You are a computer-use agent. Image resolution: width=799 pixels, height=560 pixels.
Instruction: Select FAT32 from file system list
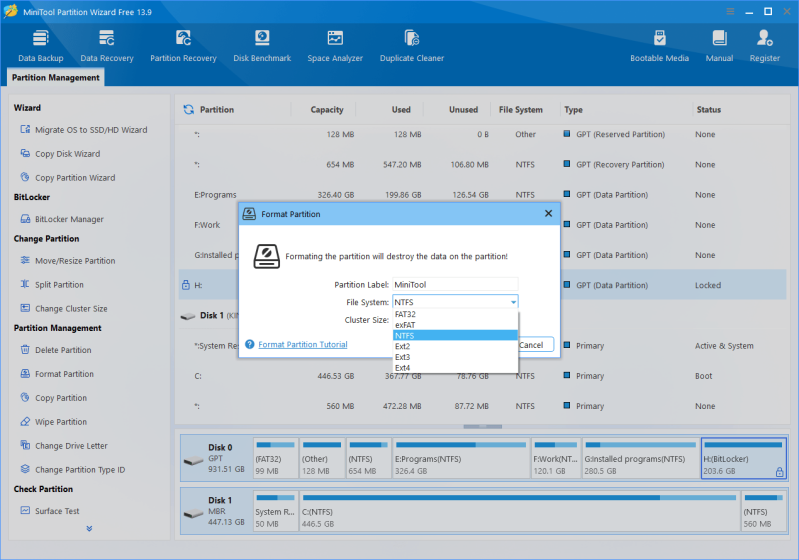point(456,314)
